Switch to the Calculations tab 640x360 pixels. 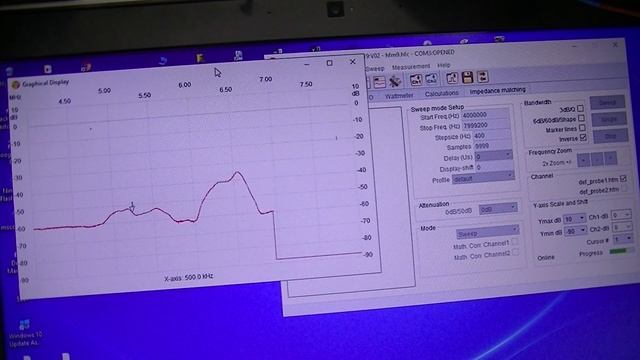(x=442, y=93)
